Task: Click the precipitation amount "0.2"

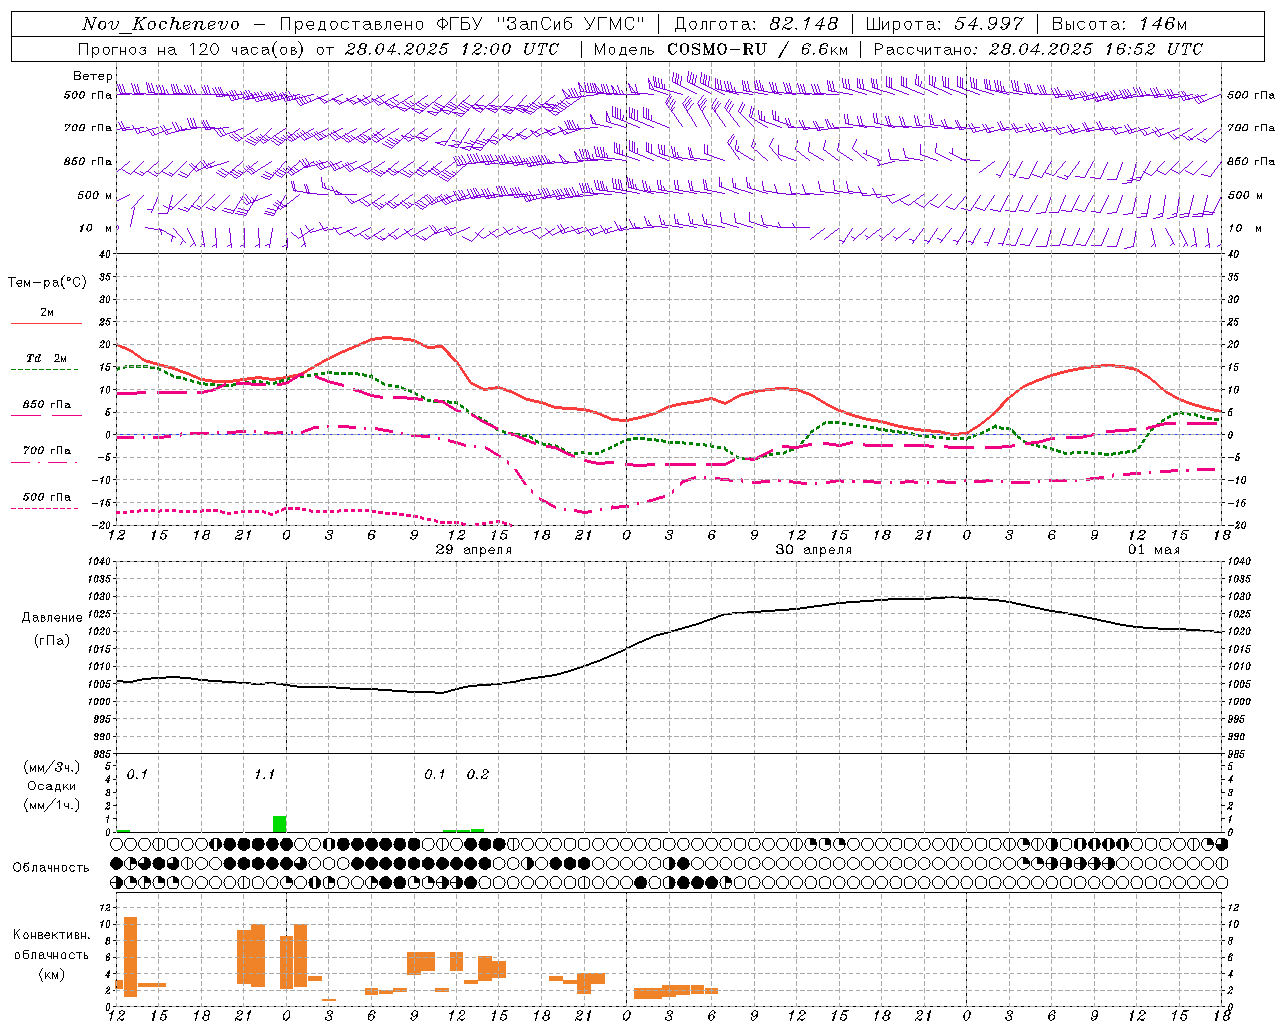Action: (x=478, y=774)
